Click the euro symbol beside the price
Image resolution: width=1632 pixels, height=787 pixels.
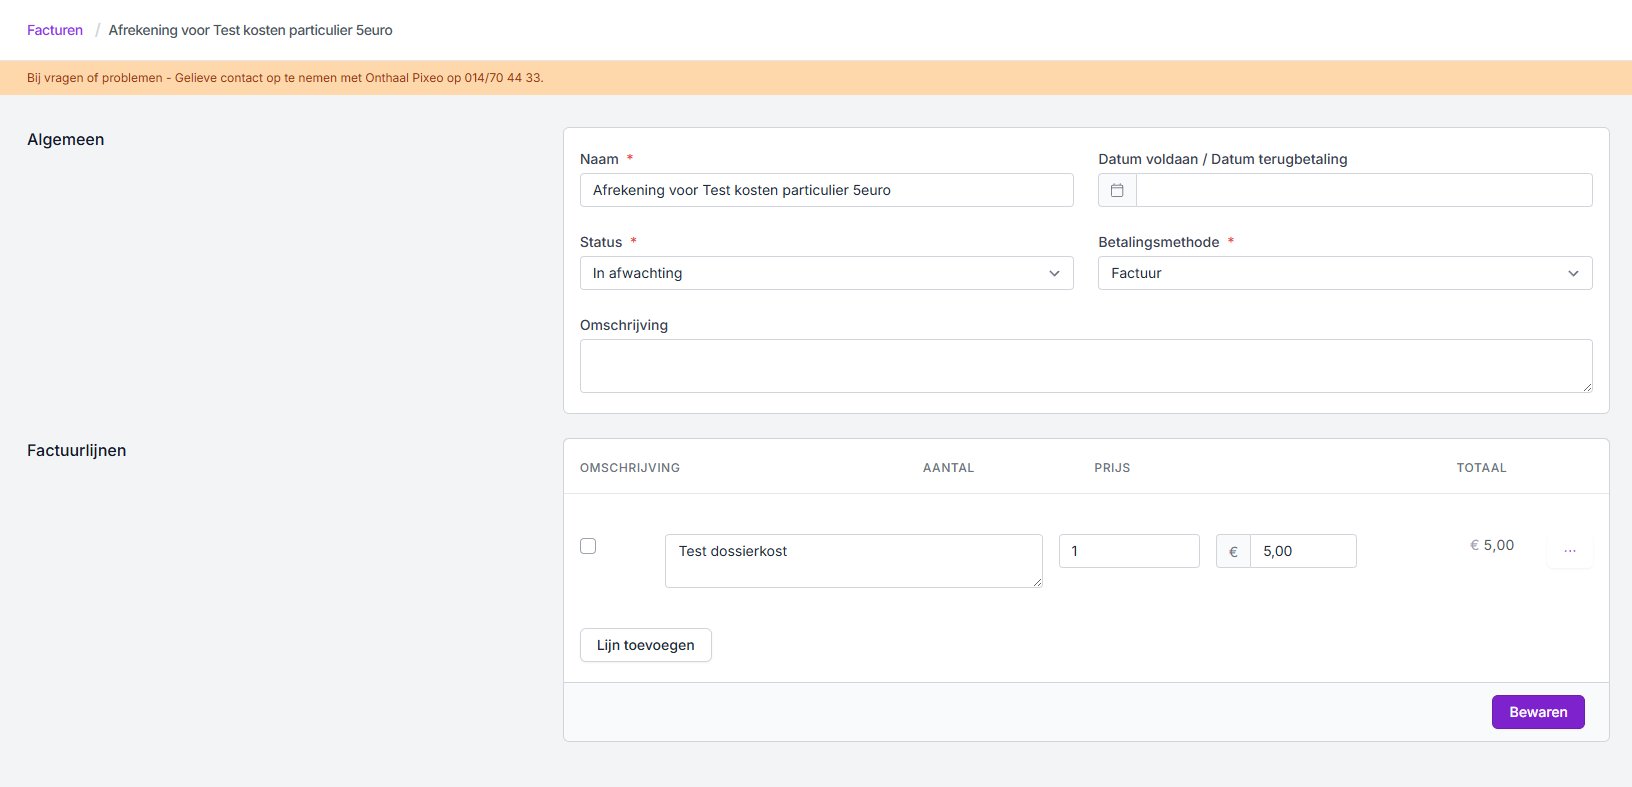pyautogui.click(x=1233, y=552)
